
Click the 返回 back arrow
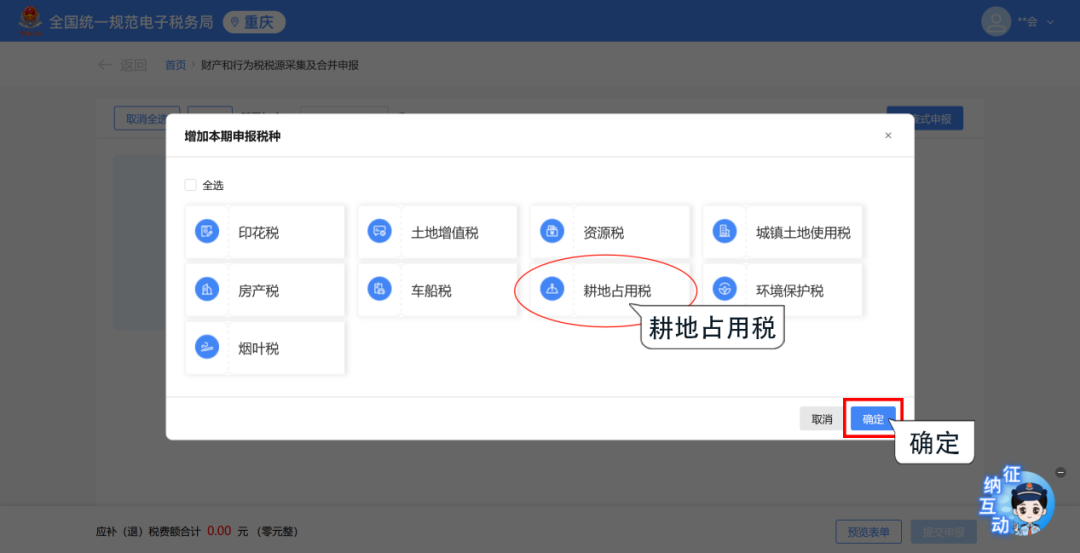coord(105,65)
